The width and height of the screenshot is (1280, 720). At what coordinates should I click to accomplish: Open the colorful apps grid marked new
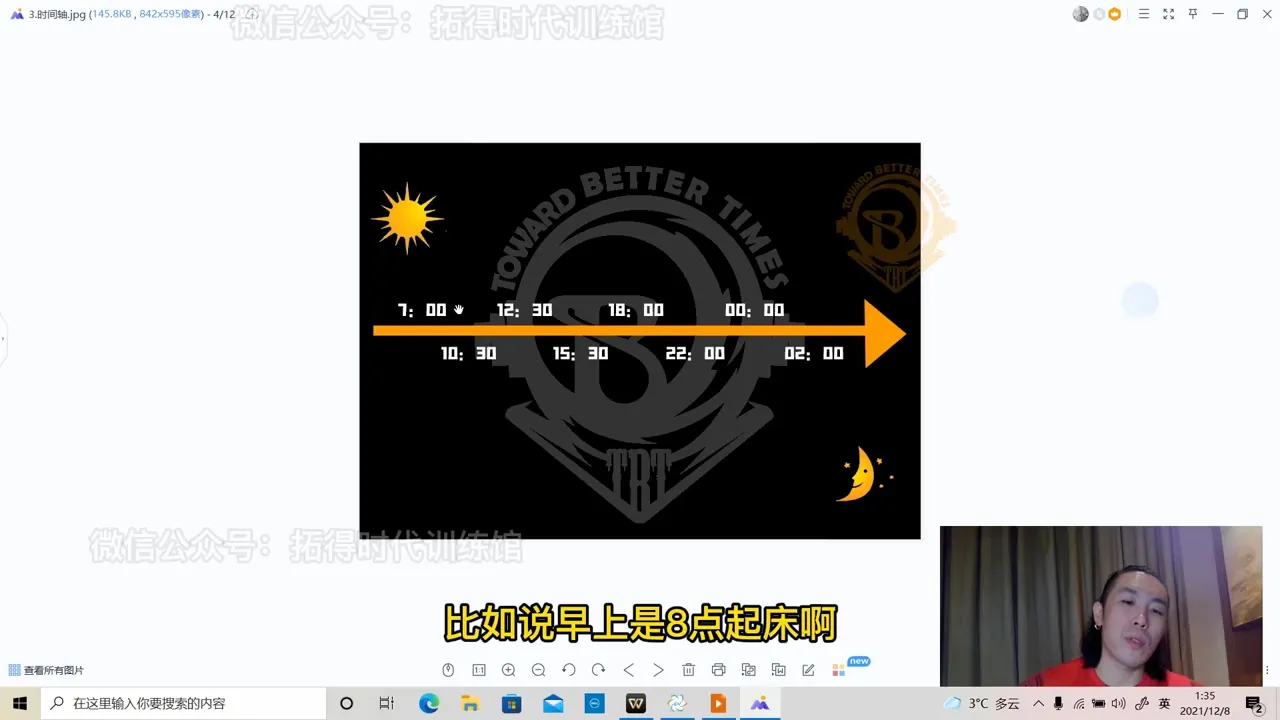coord(838,670)
